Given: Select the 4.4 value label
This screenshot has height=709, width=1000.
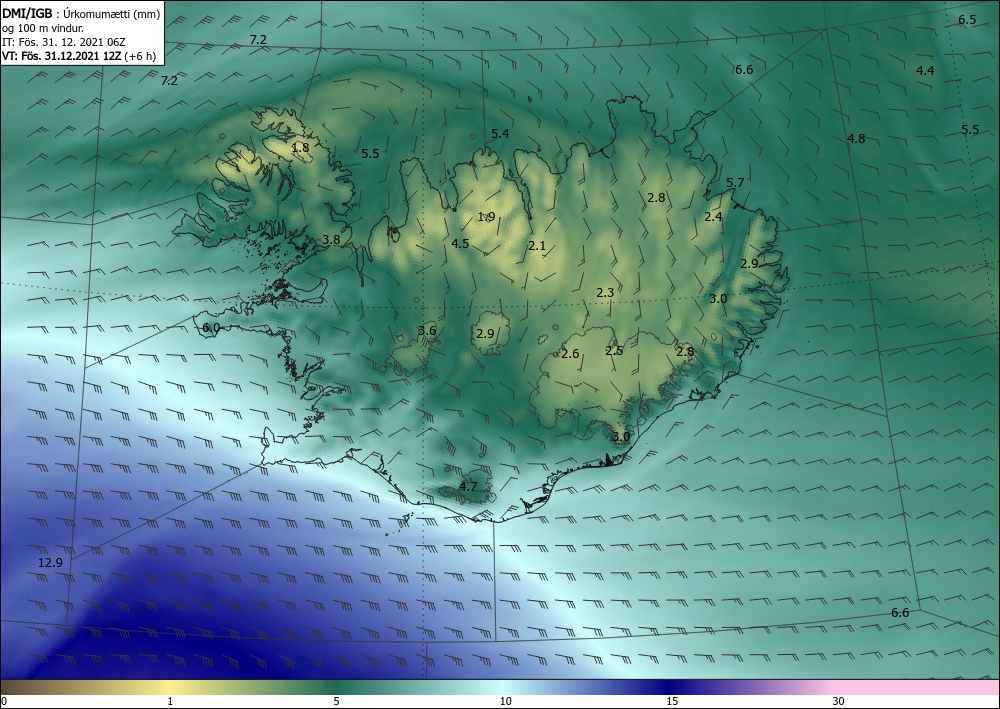Looking at the screenshot, I should pyautogui.click(x=925, y=70).
